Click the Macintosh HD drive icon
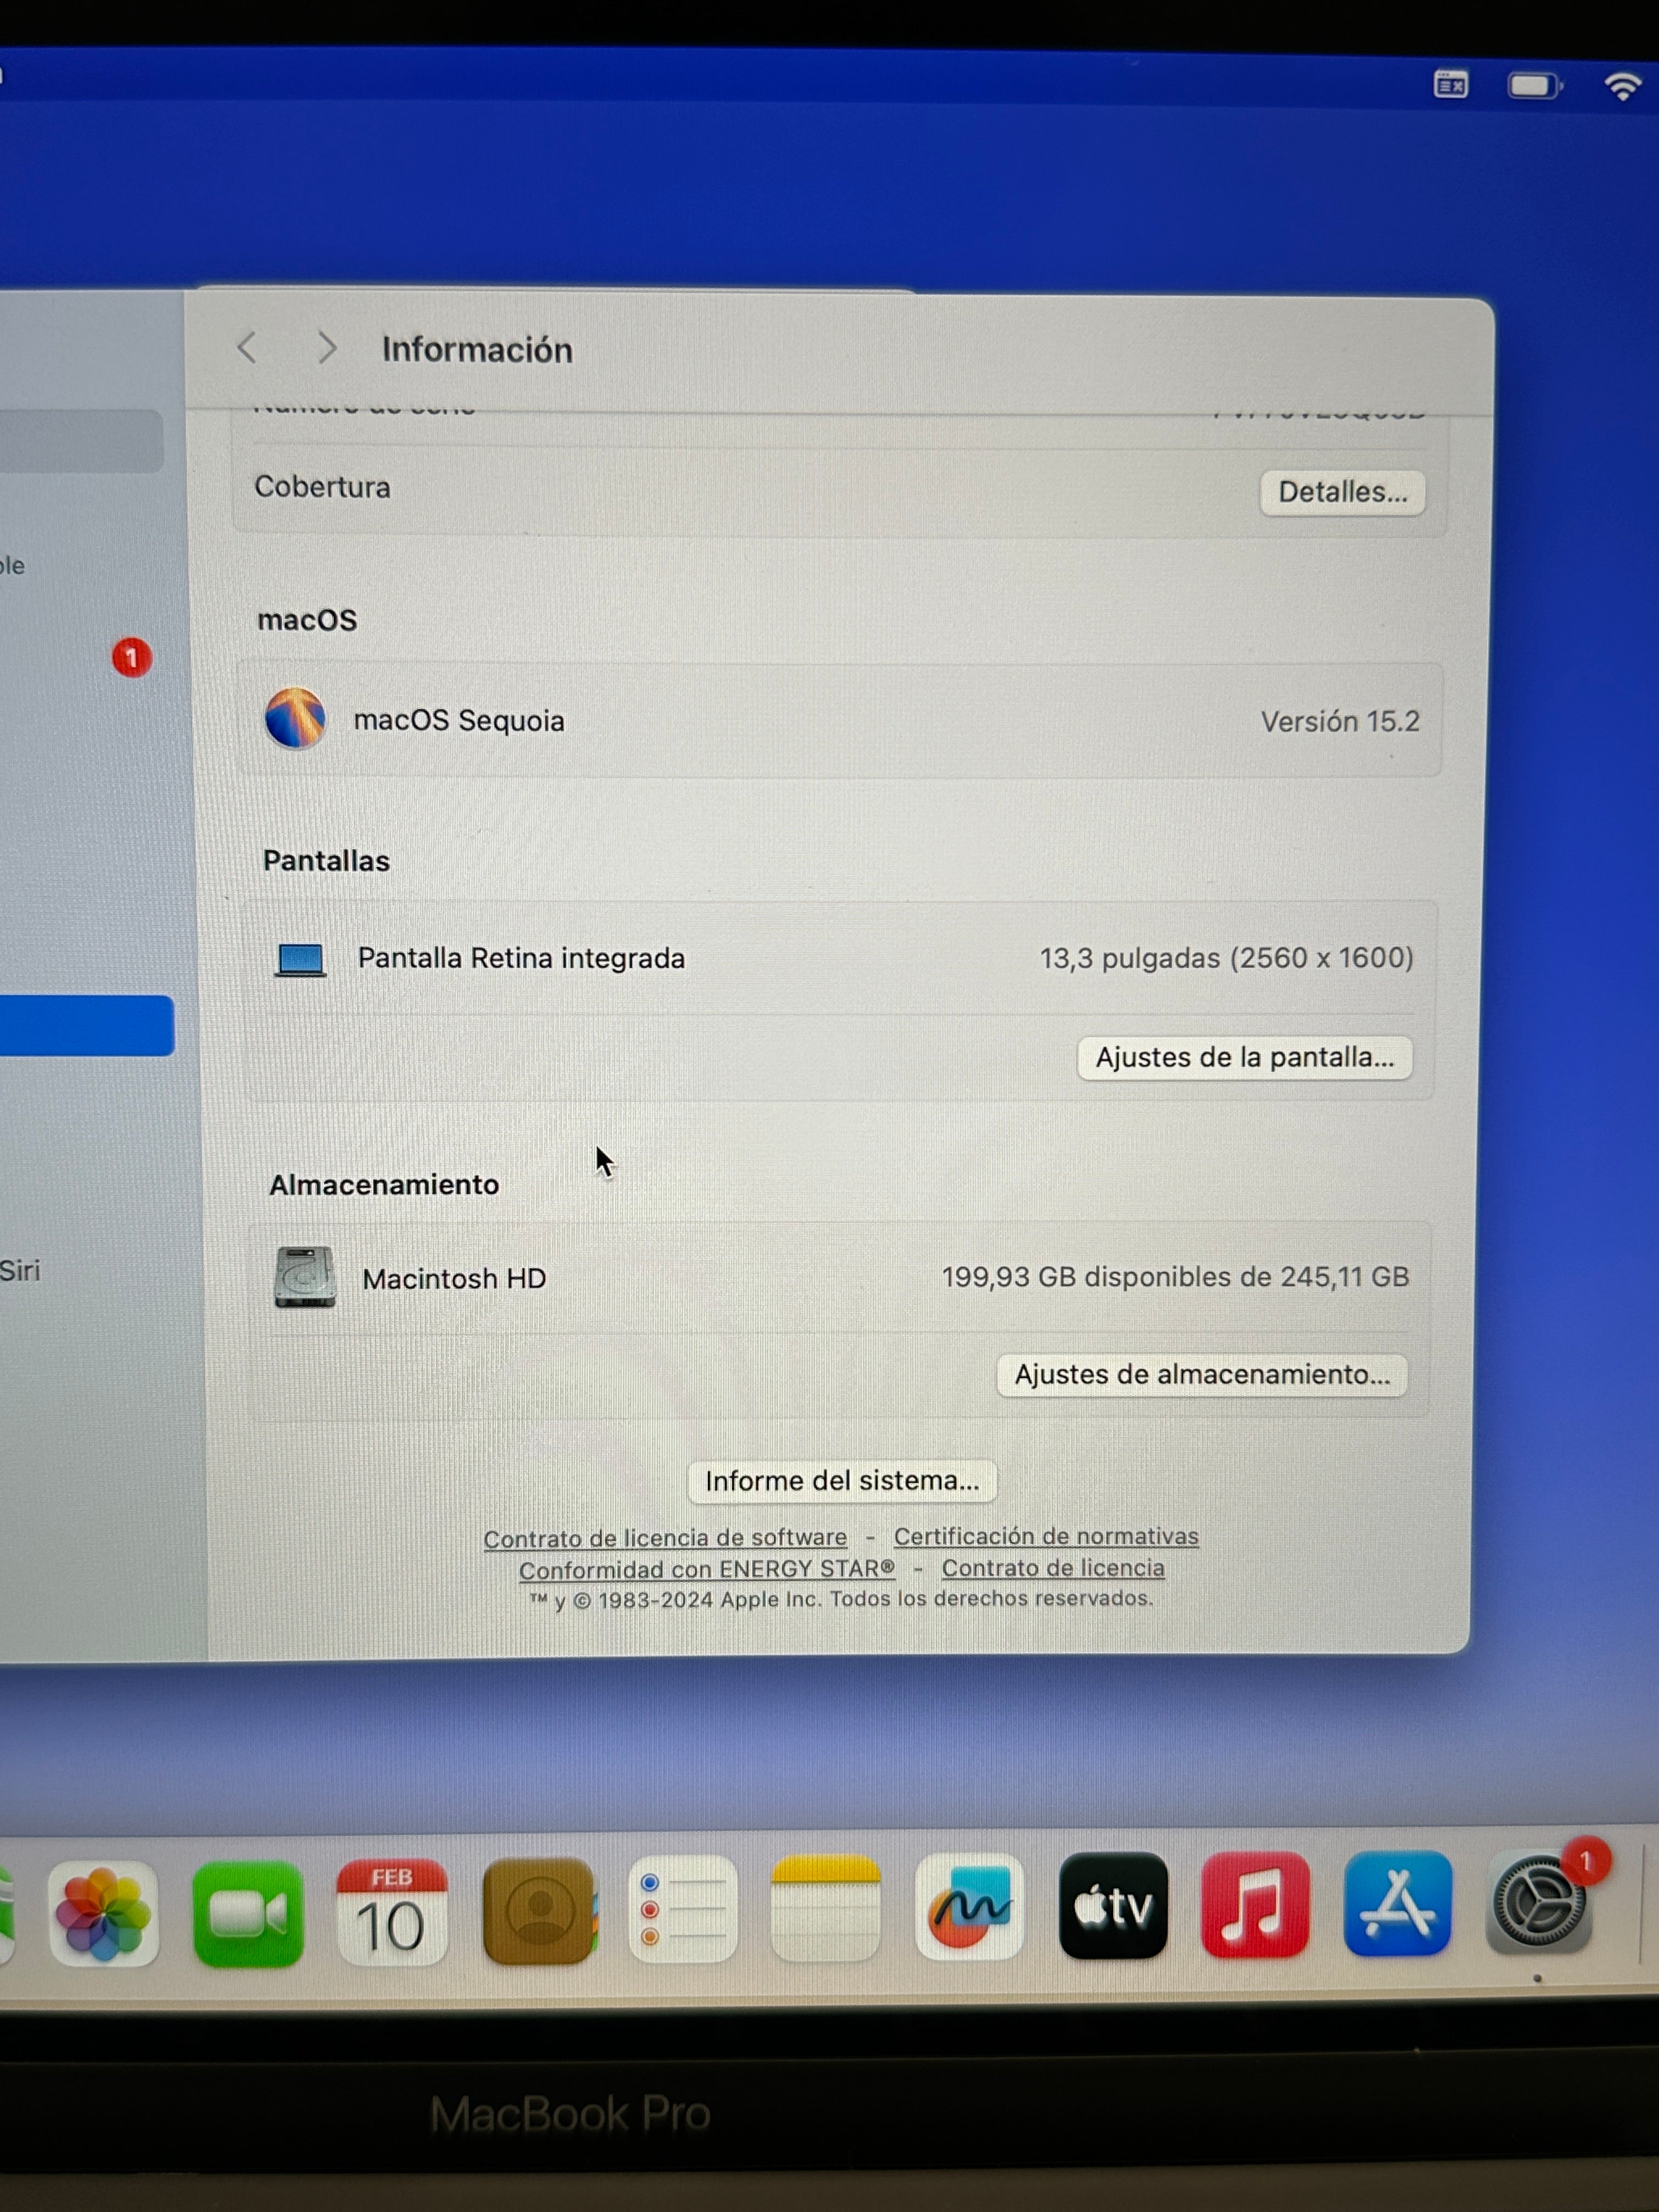Image resolution: width=1659 pixels, height=2212 pixels. (x=305, y=1277)
